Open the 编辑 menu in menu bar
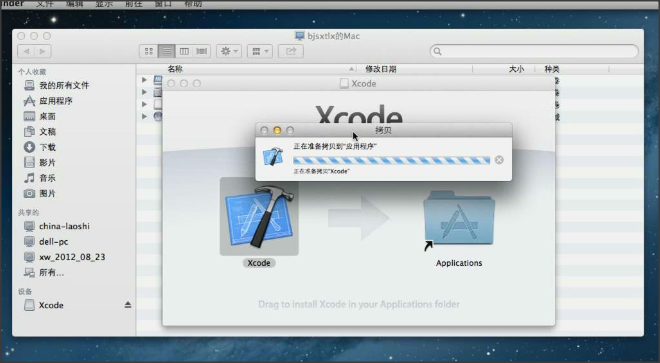Screen dimensions: 660x363 click(x=75, y=4)
